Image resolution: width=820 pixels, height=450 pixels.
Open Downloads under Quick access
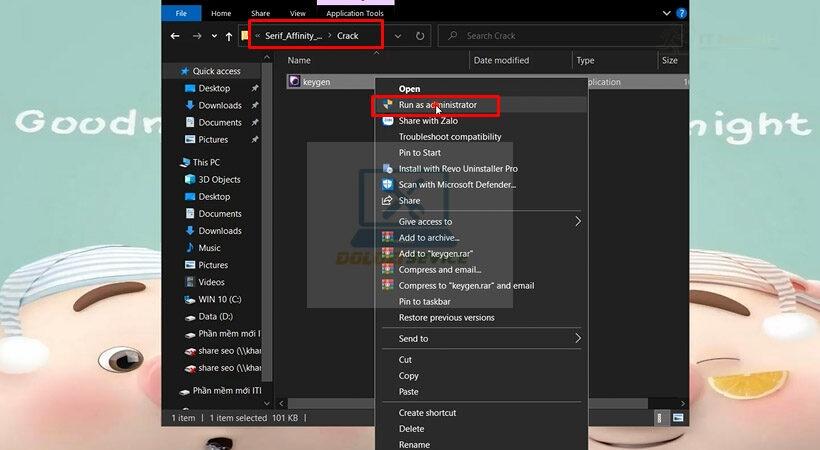pos(220,105)
